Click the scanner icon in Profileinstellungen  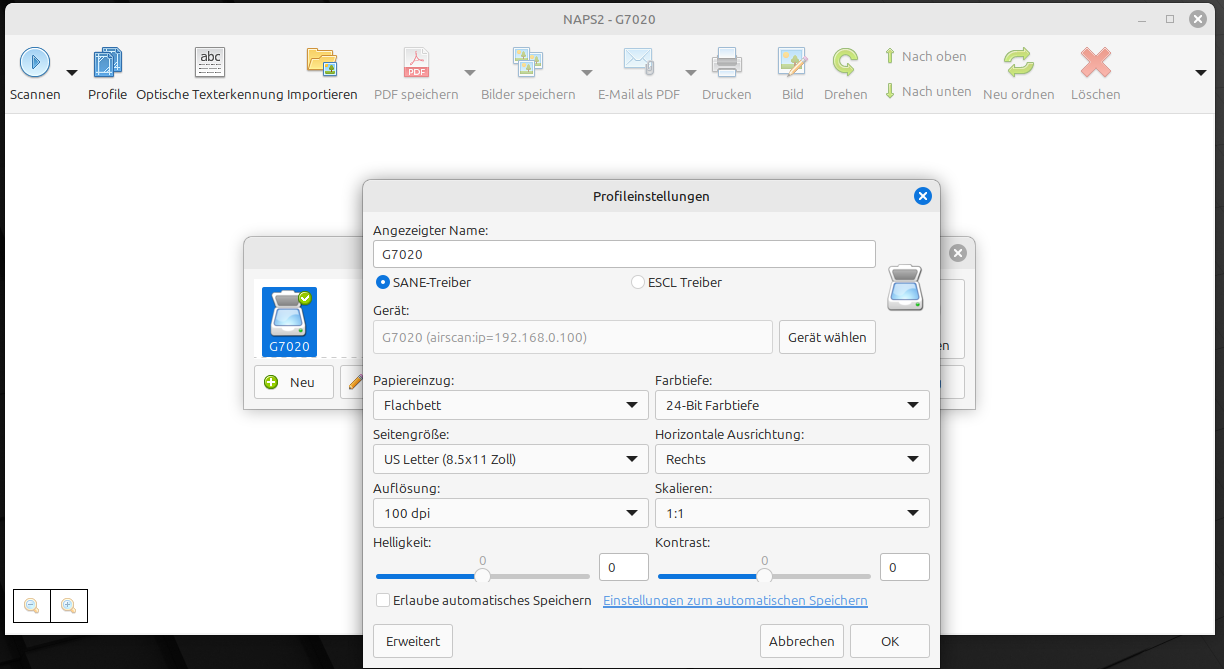point(905,288)
